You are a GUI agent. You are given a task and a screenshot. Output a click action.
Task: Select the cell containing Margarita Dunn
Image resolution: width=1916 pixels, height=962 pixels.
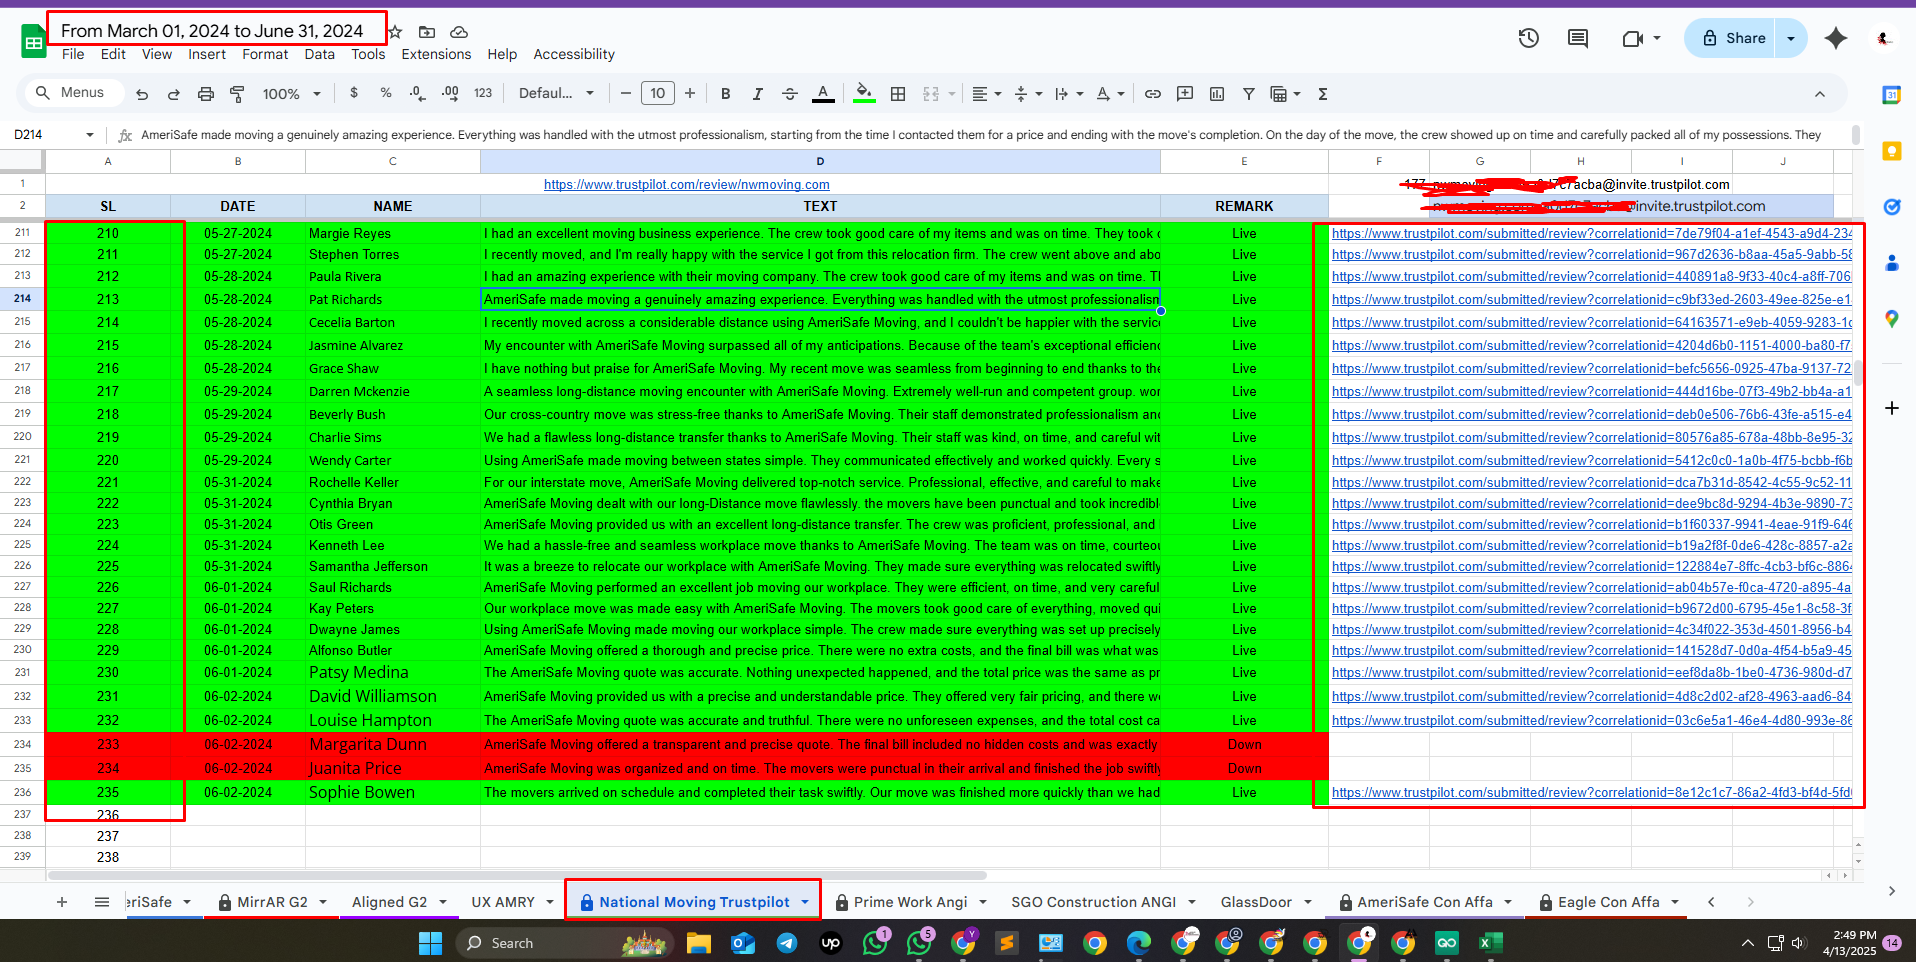392,744
